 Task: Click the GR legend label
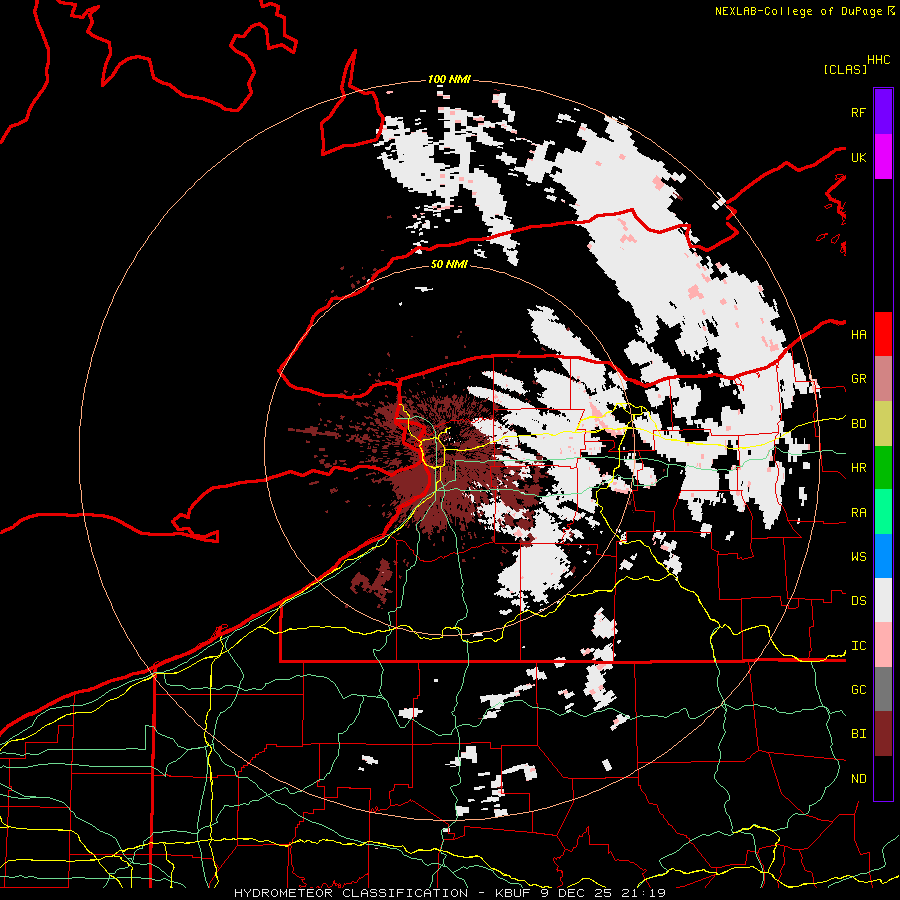859,379
